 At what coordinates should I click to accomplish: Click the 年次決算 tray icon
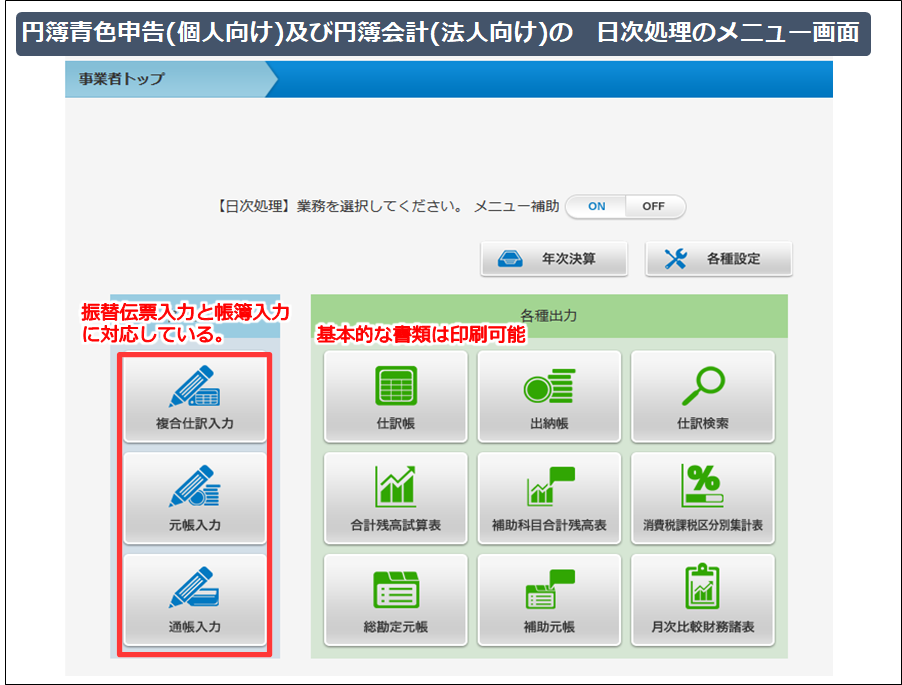pyautogui.click(x=513, y=258)
